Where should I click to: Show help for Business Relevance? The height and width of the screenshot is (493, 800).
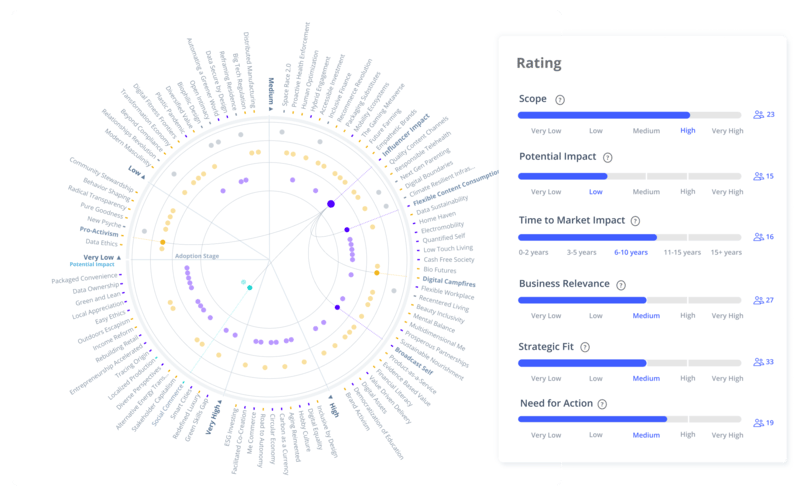(620, 284)
